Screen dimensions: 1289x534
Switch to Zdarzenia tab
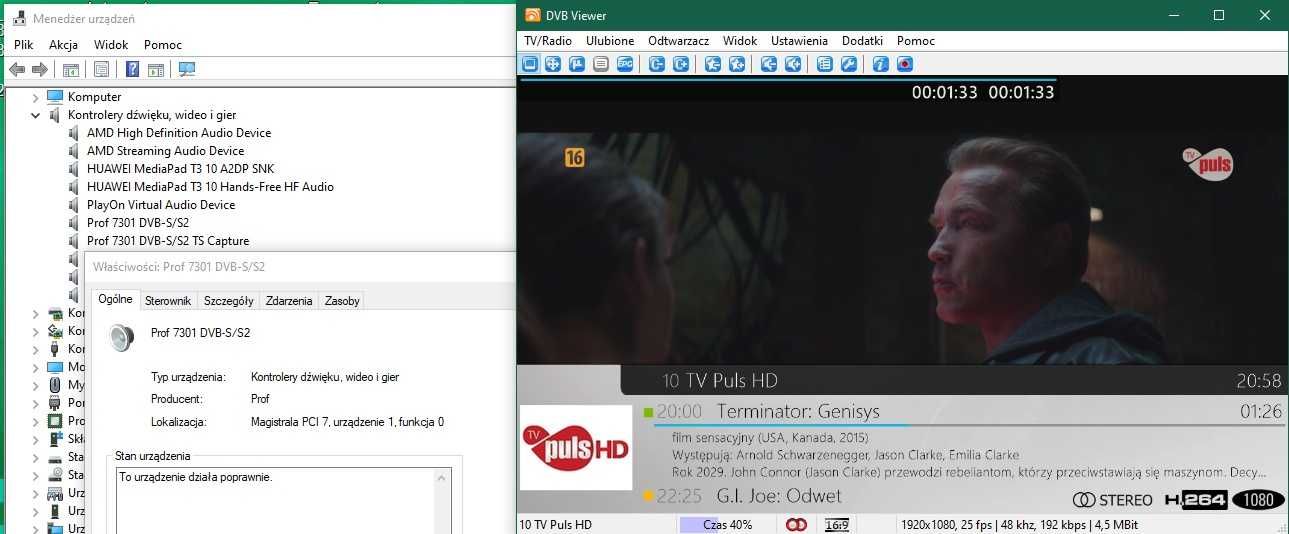pyautogui.click(x=289, y=300)
